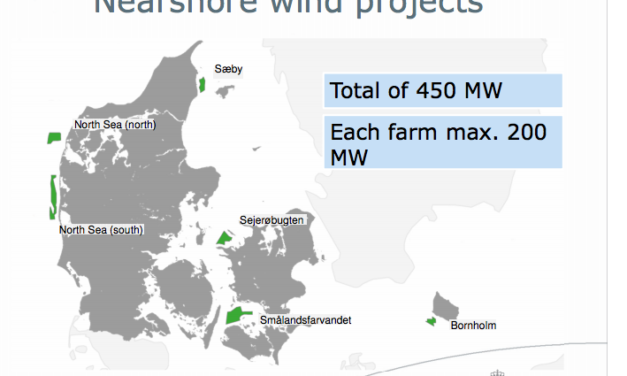The width and height of the screenshot is (627, 376).
Task: Click the Smålandsfarvandet label
Action: (x=306, y=320)
